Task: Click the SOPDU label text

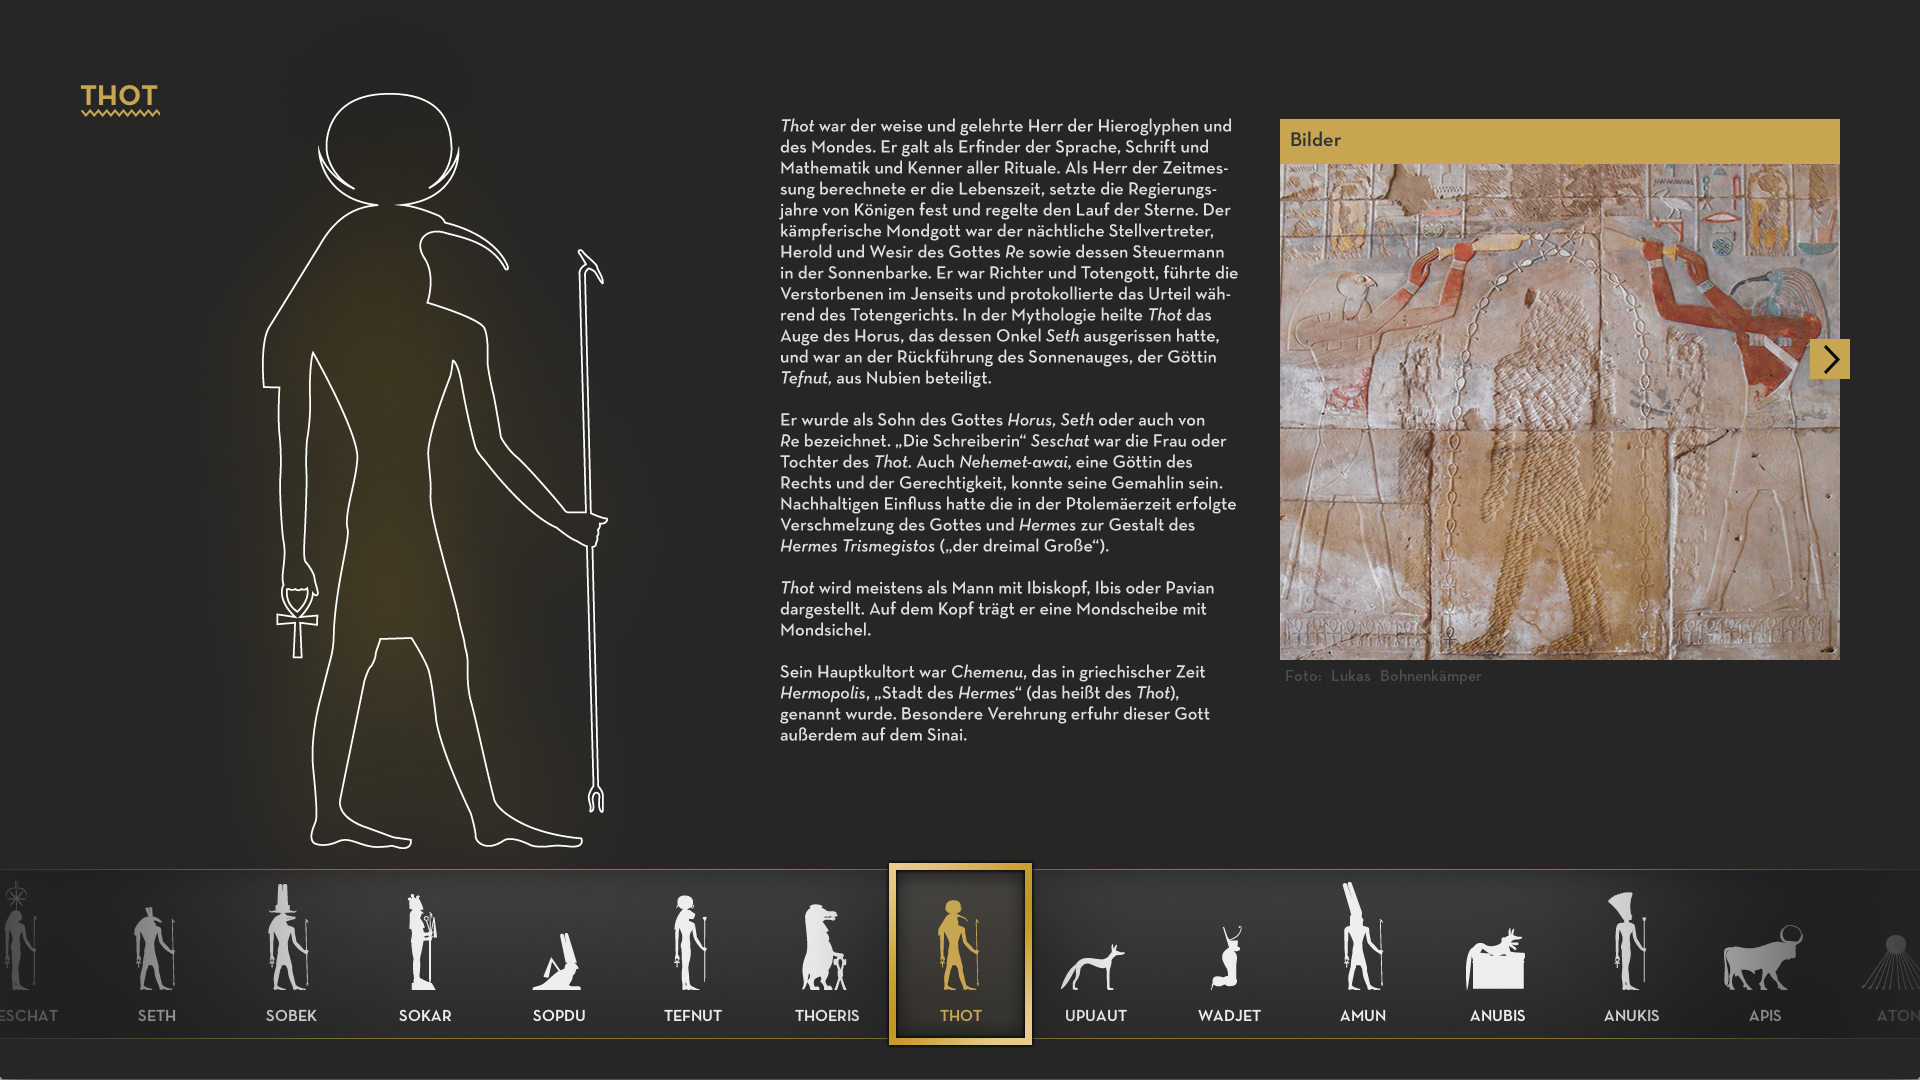Action: coord(559,1016)
